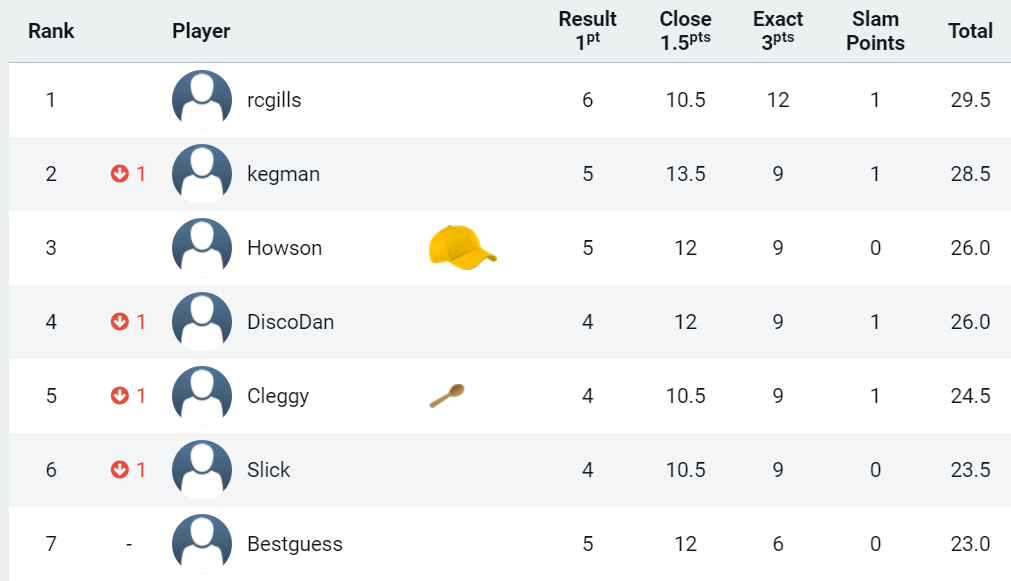This screenshot has height=581, width=1011.
Task: Click the Slam Points column header
Action: point(875,31)
